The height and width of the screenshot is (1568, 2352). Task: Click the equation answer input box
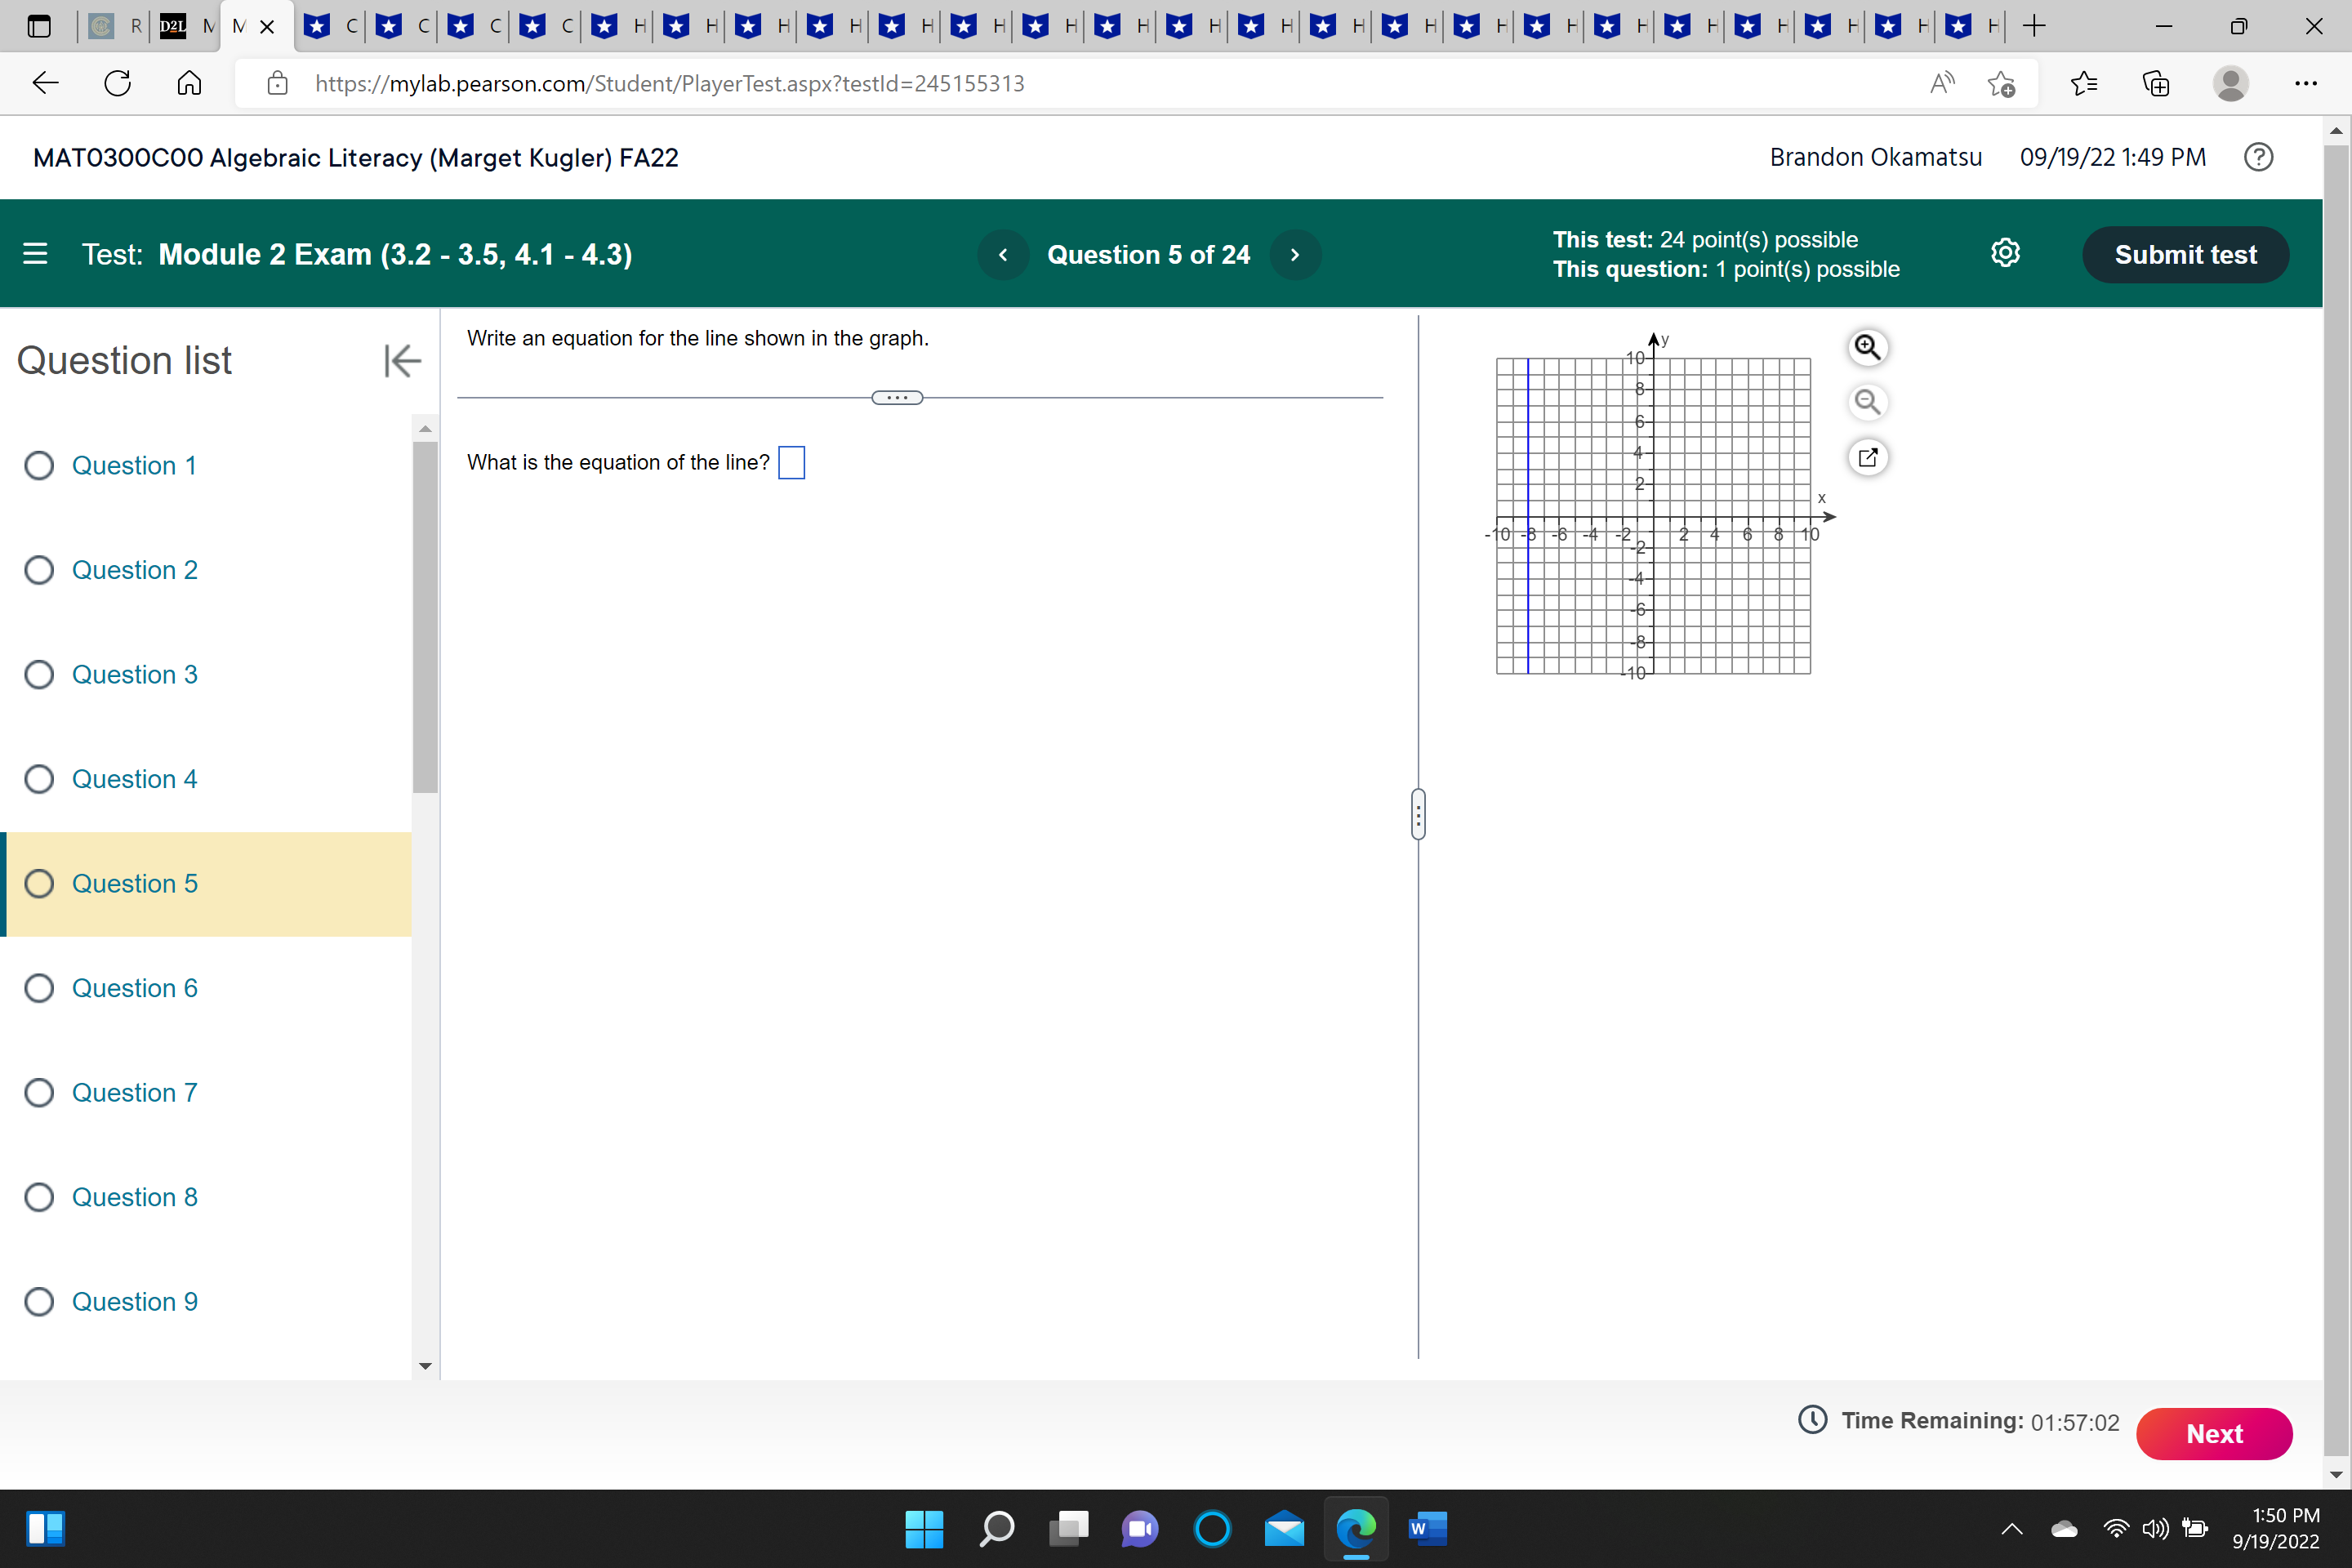791,462
